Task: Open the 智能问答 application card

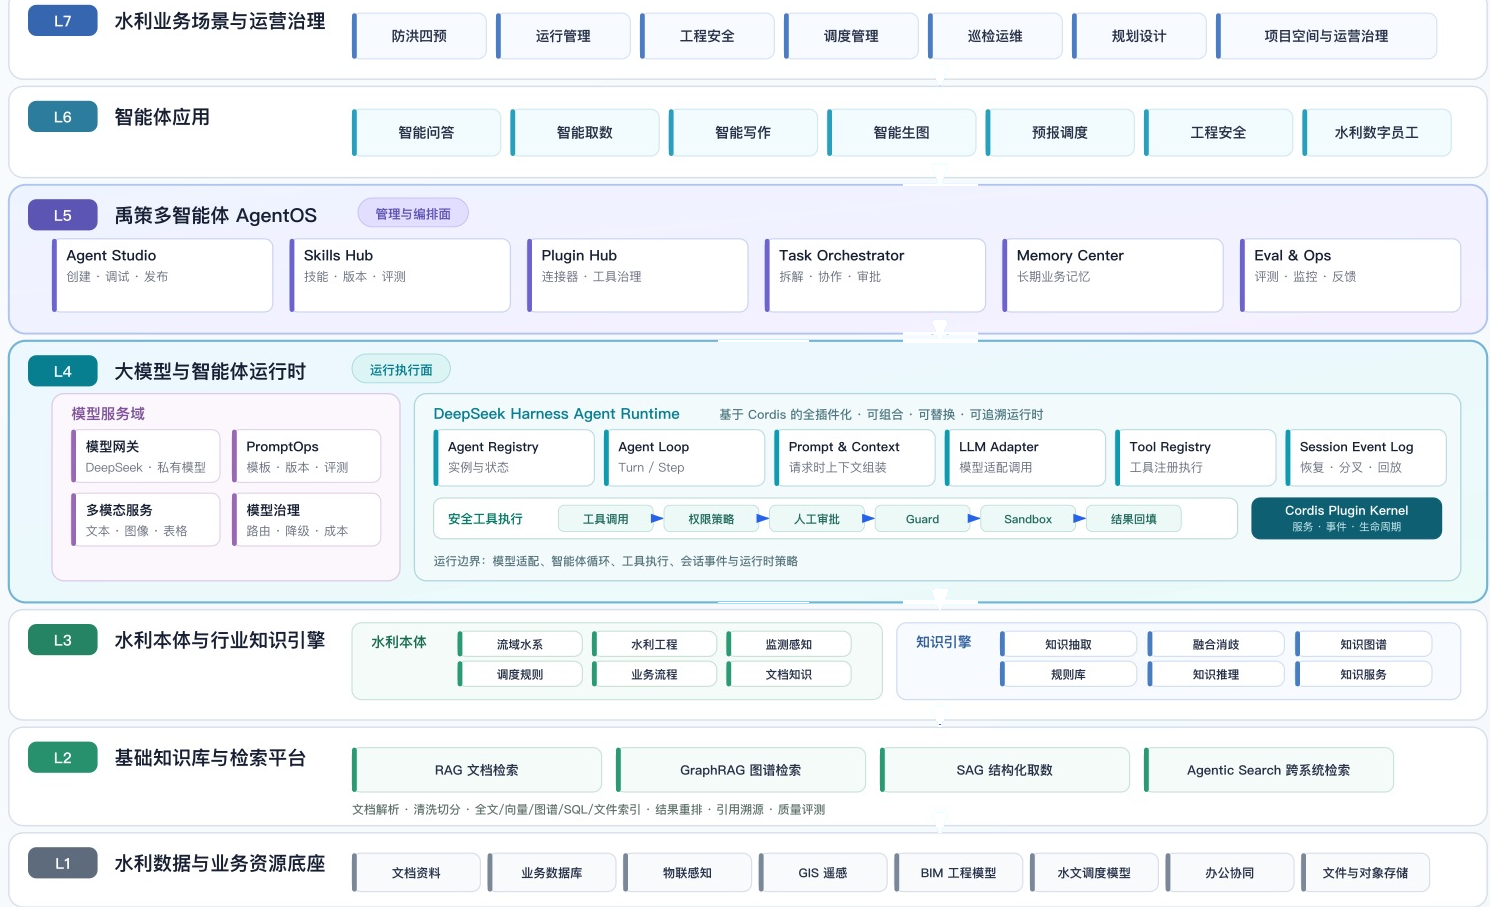Action: (x=427, y=133)
